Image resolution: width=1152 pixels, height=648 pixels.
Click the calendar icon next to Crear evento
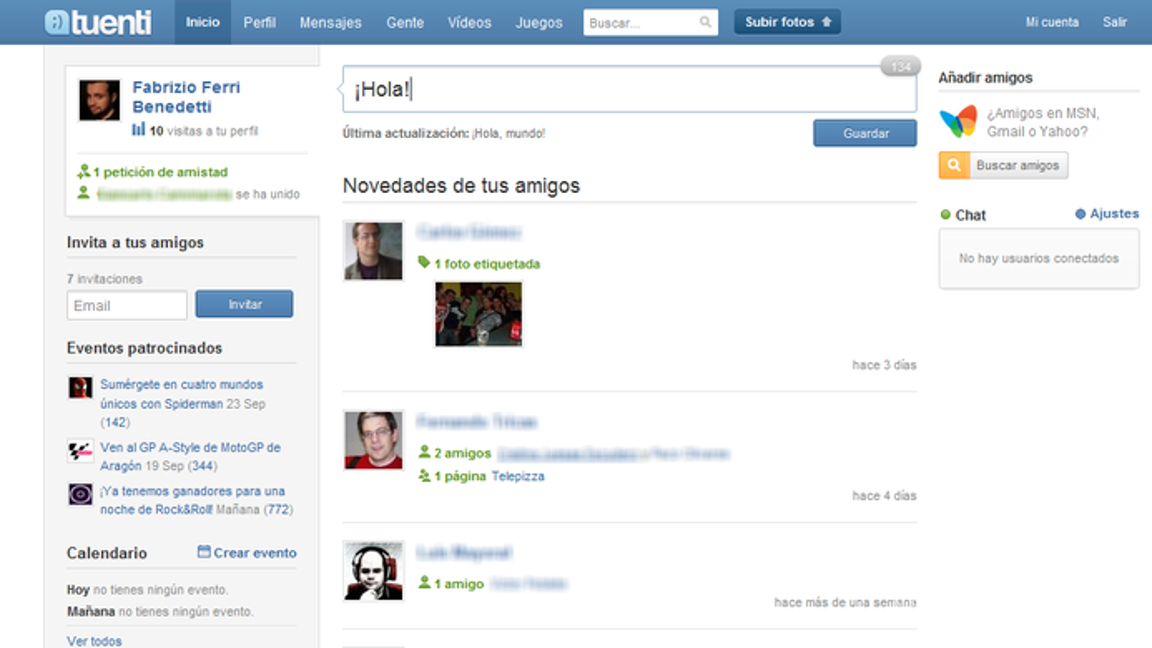(205, 552)
